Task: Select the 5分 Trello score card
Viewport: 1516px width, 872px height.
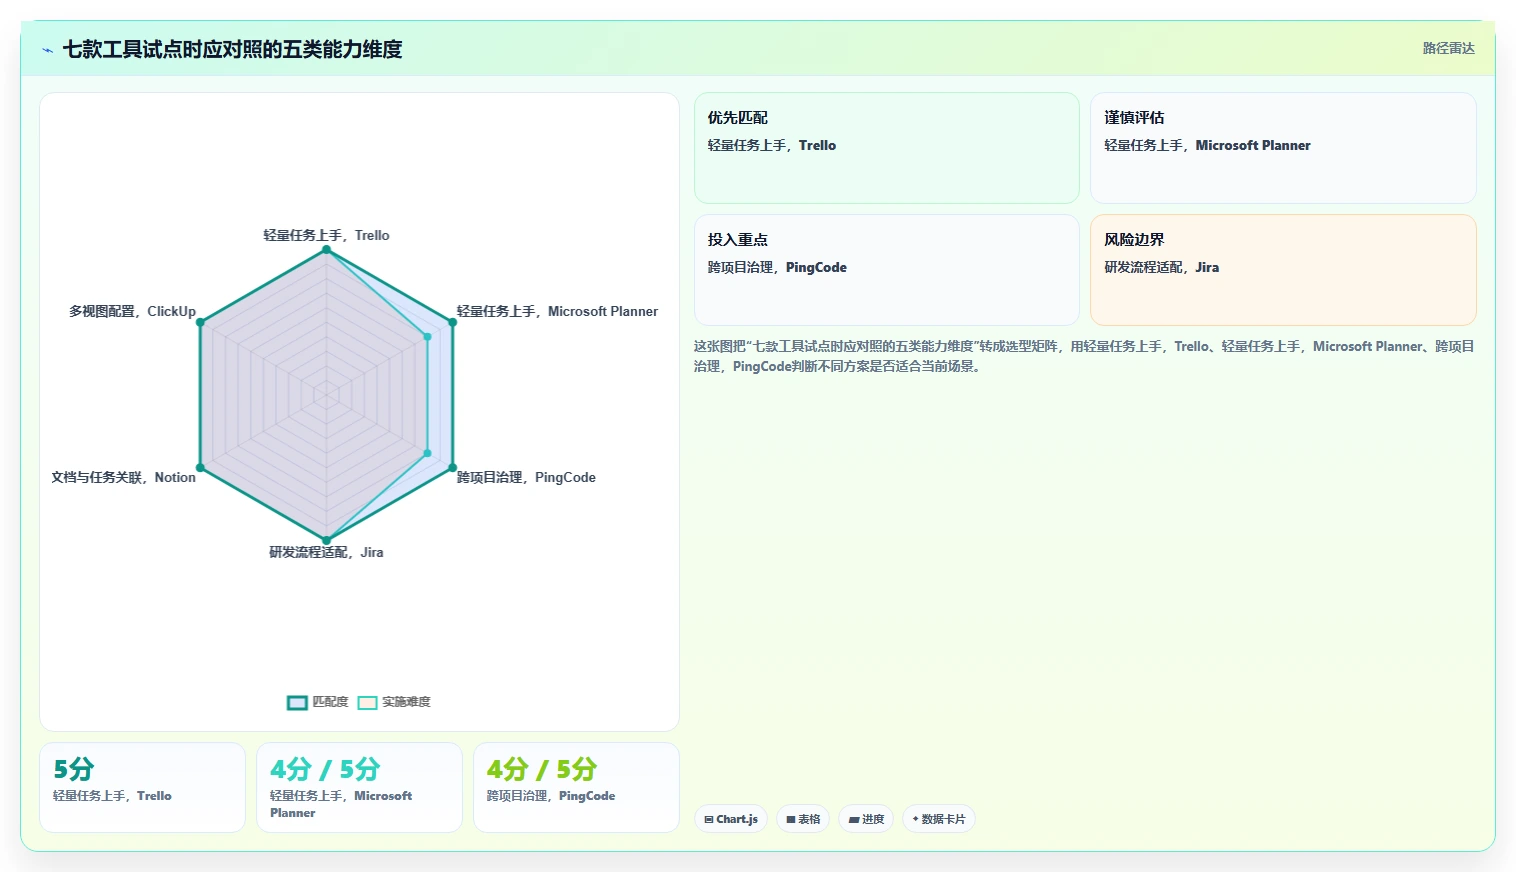Action: [x=142, y=787]
